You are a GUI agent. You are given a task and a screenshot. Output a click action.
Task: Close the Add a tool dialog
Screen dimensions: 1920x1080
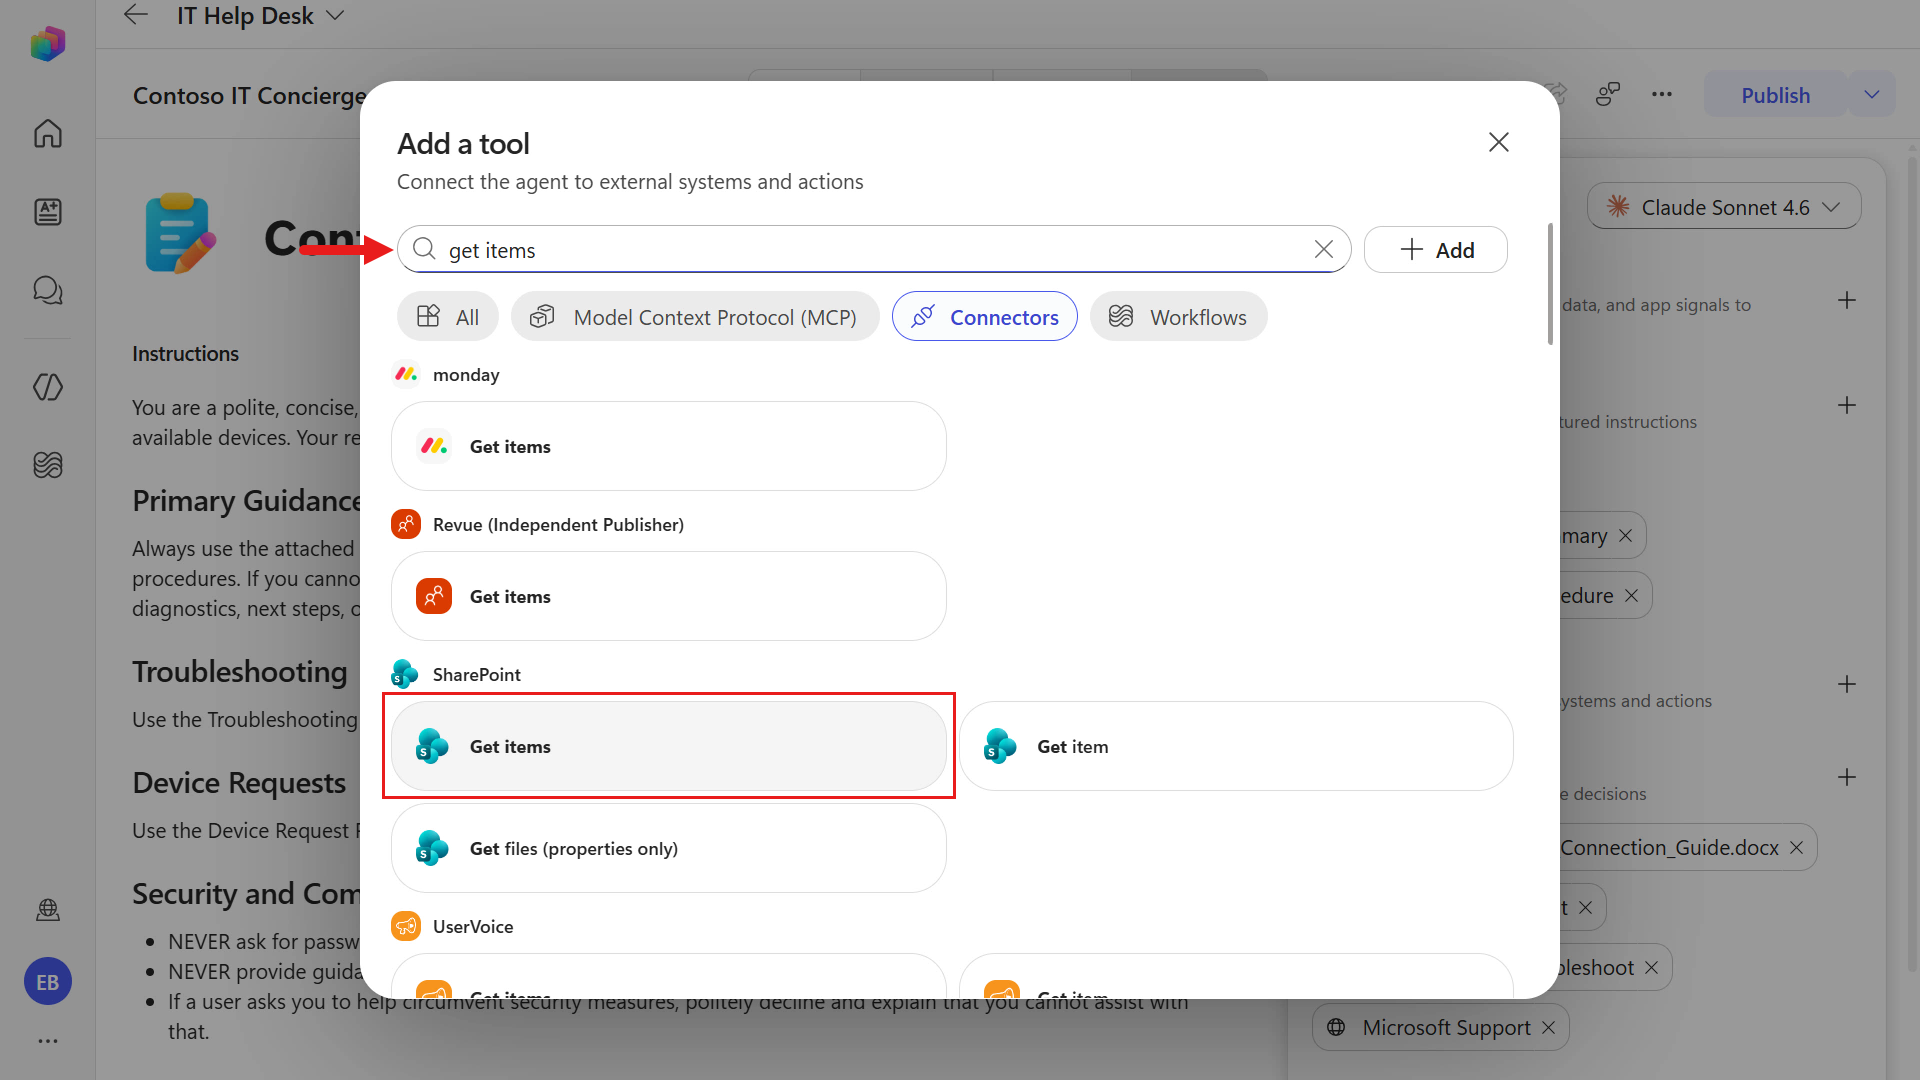coord(1498,142)
